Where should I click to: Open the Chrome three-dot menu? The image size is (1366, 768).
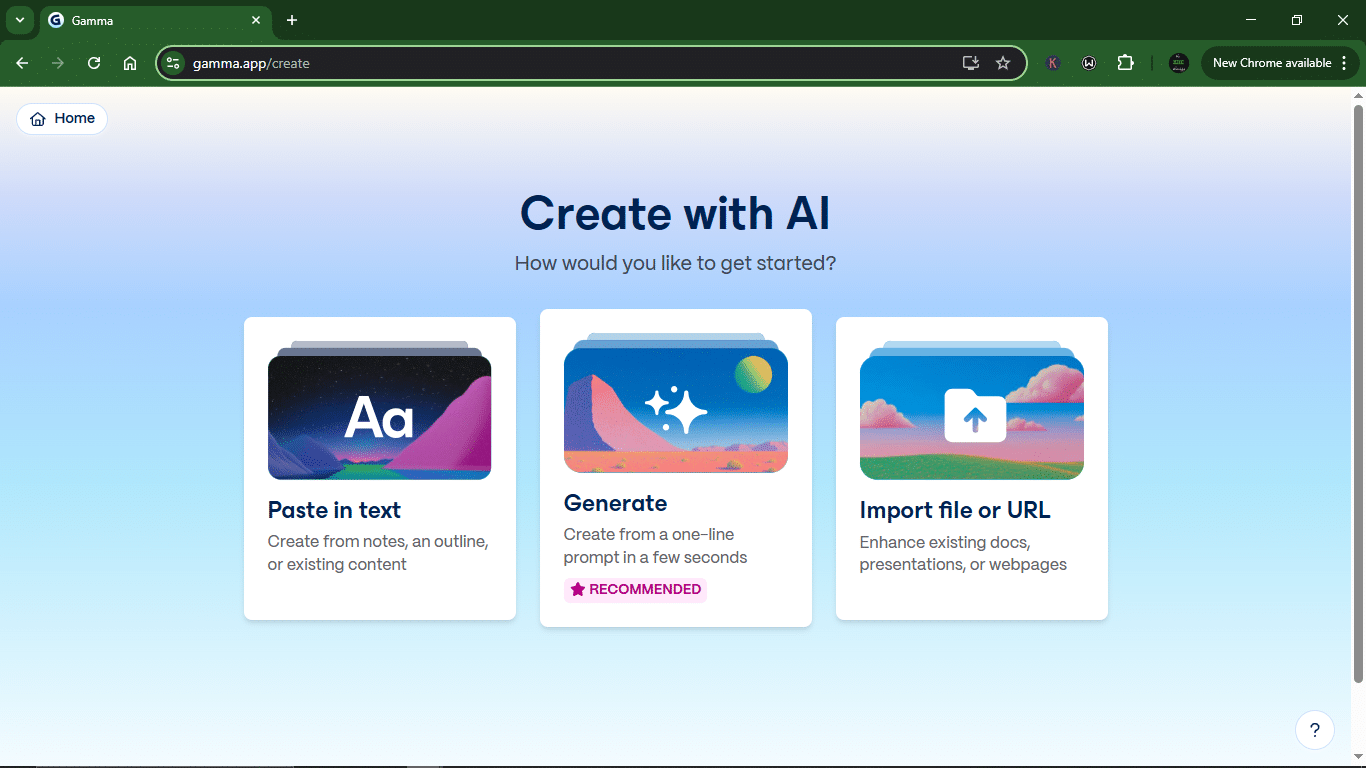click(x=1344, y=63)
